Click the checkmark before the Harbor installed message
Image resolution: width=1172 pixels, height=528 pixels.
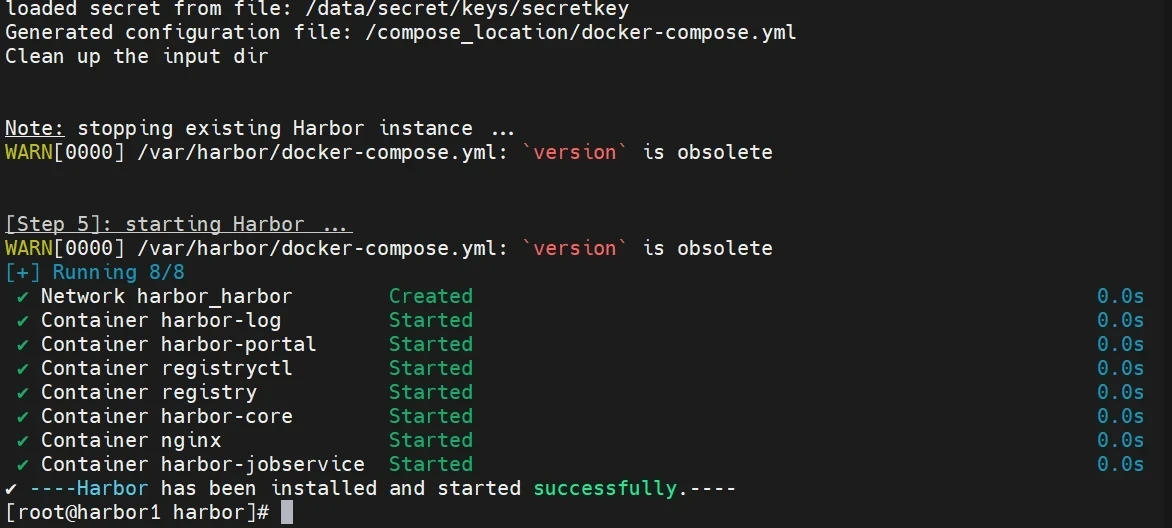tap(11, 488)
